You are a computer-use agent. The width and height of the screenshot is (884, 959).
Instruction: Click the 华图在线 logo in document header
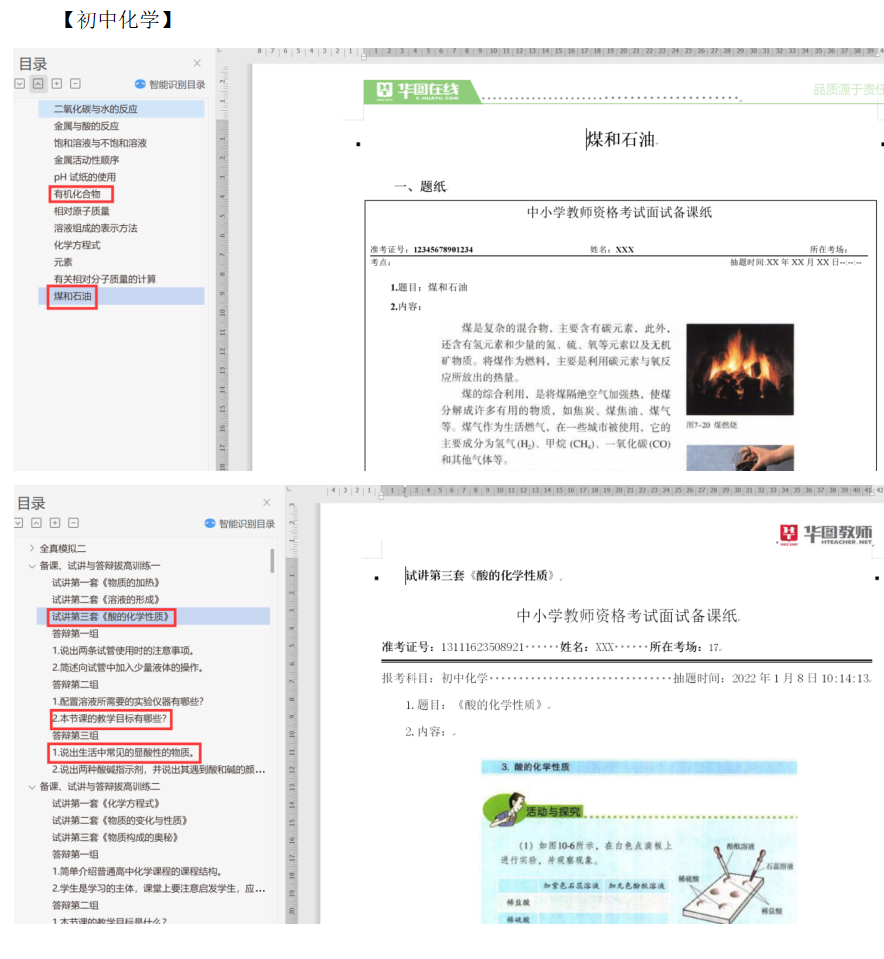point(418,92)
